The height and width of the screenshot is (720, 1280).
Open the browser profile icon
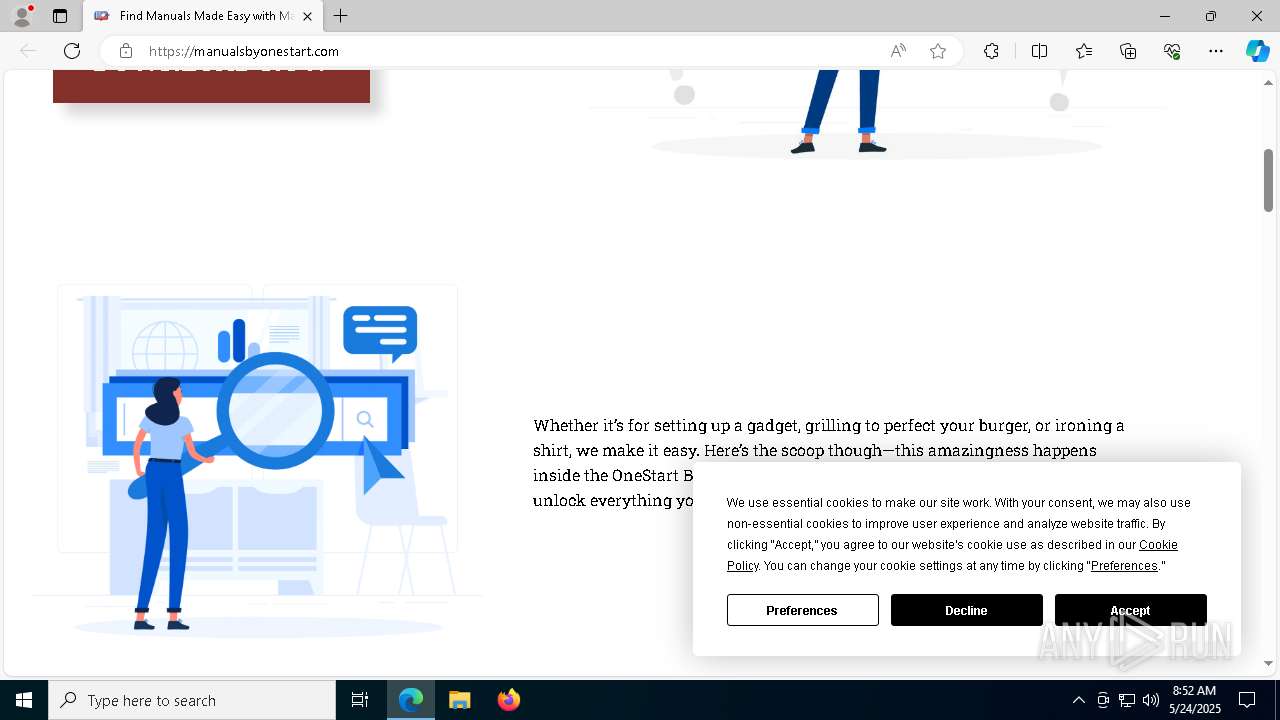tap(21, 16)
